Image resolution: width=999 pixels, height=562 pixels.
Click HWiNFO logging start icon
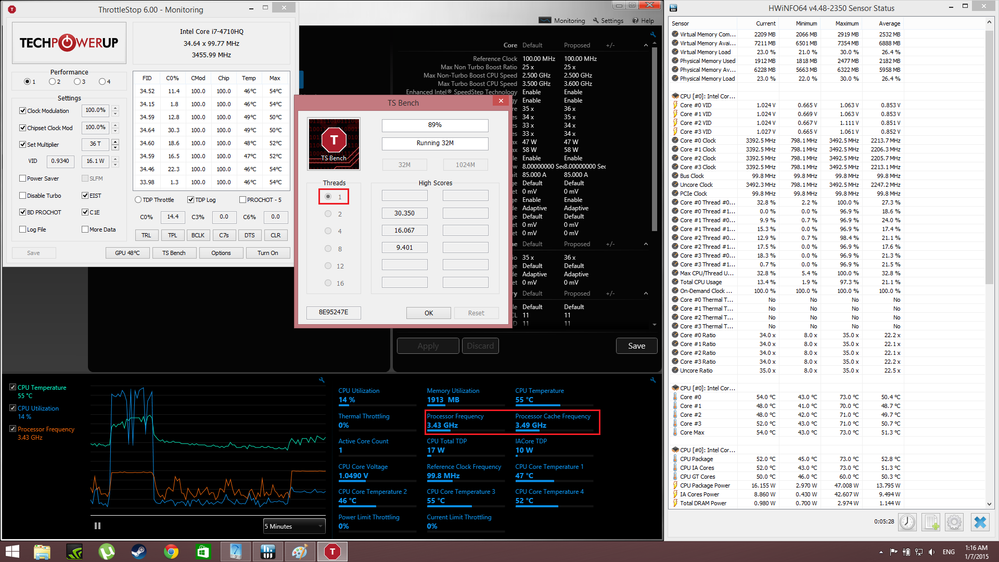pyautogui.click(x=931, y=522)
